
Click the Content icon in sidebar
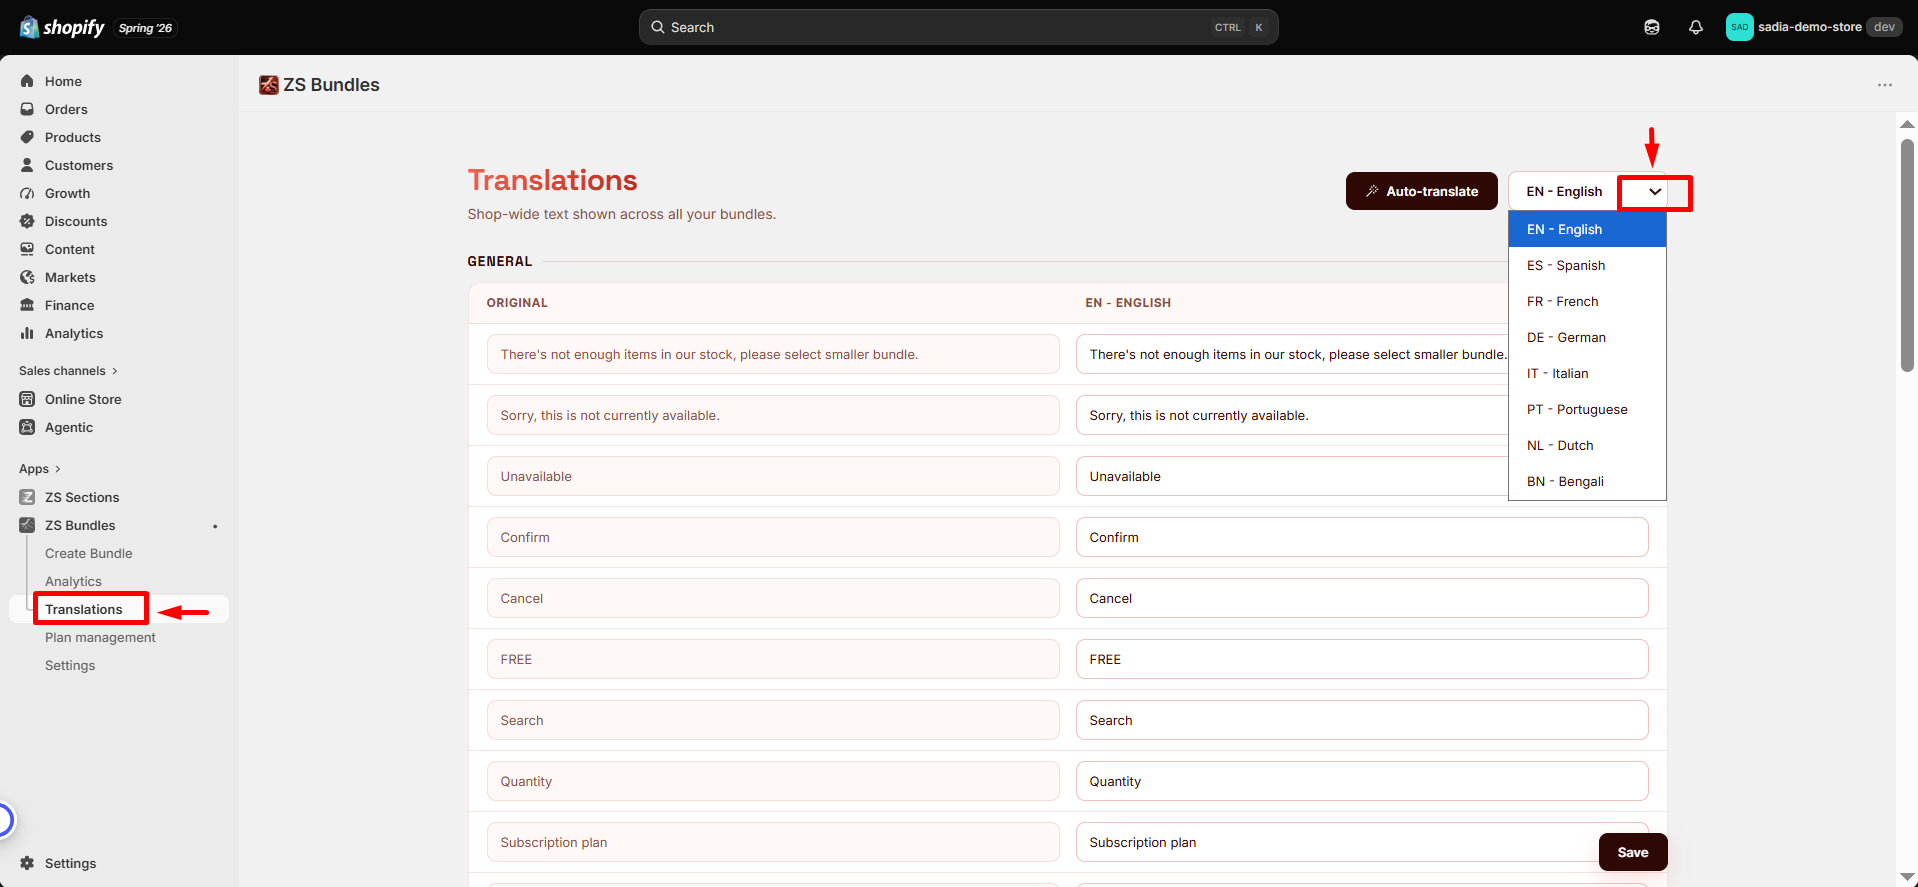tap(27, 249)
